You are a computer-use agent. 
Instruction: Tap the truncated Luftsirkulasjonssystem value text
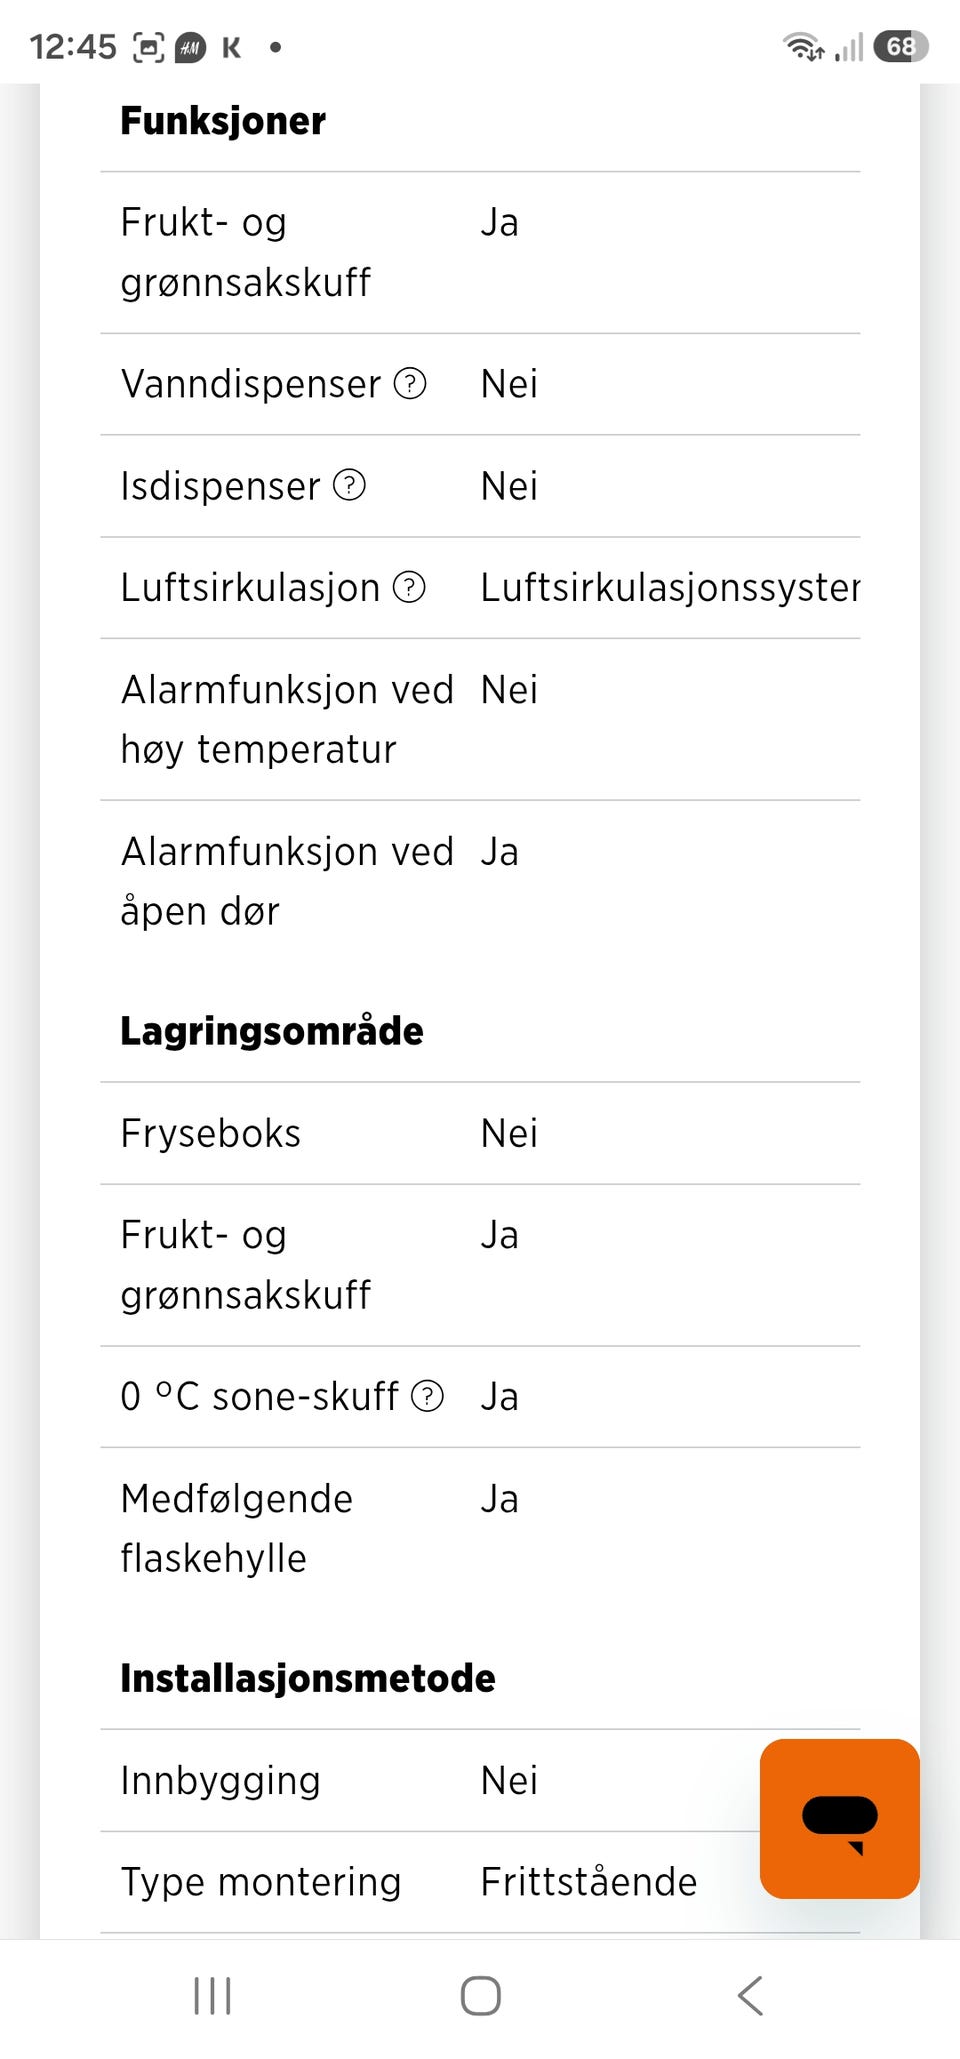click(670, 587)
